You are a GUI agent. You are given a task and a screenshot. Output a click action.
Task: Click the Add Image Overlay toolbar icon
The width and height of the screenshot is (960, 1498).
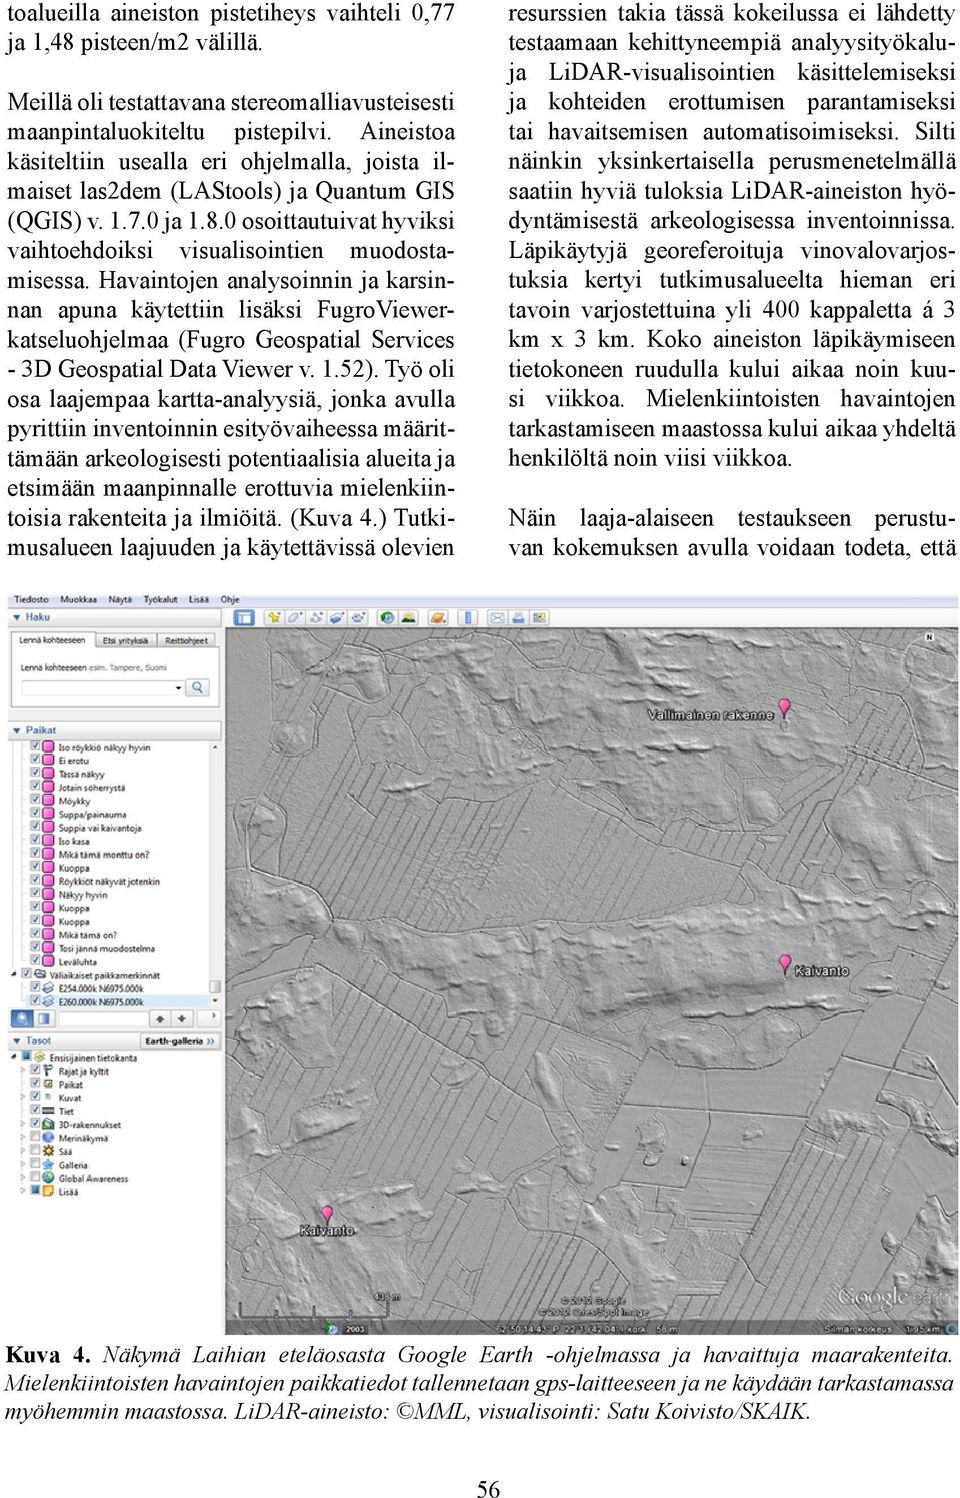tap(336, 617)
